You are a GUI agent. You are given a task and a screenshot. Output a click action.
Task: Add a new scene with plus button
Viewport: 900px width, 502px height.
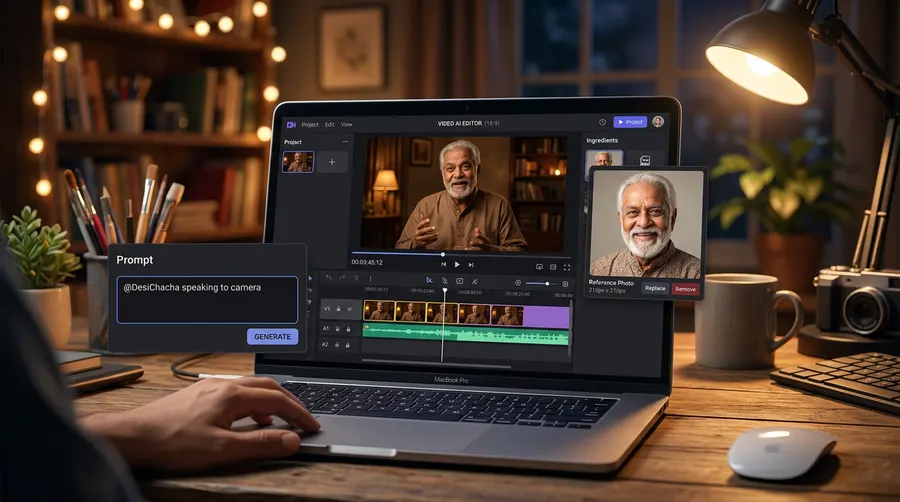[332, 162]
